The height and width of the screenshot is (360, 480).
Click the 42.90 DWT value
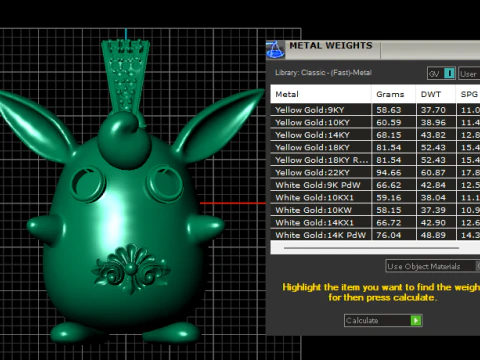[x=433, y=223]
